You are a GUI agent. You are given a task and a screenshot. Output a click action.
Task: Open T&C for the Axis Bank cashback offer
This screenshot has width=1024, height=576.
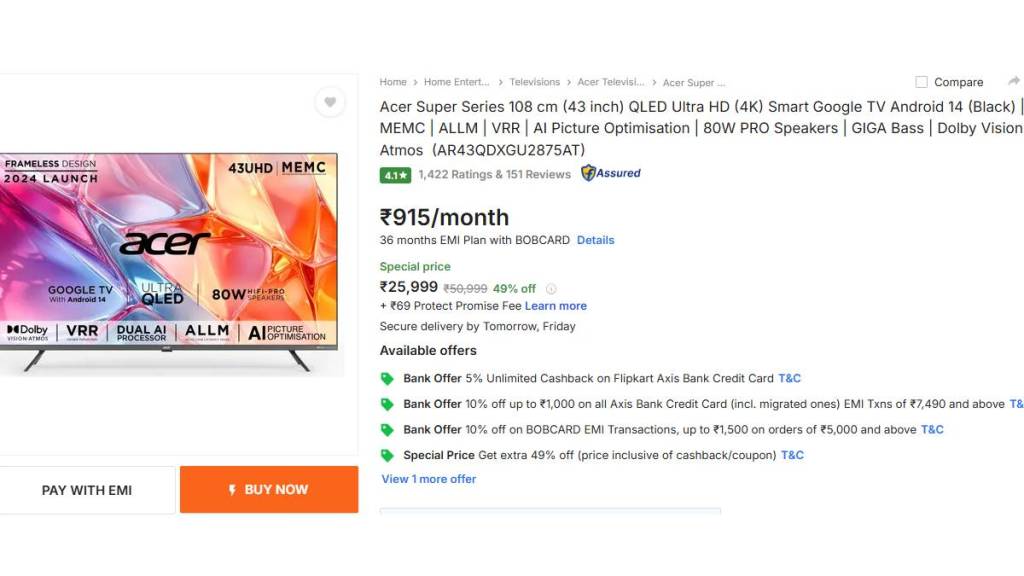point(789,378)
